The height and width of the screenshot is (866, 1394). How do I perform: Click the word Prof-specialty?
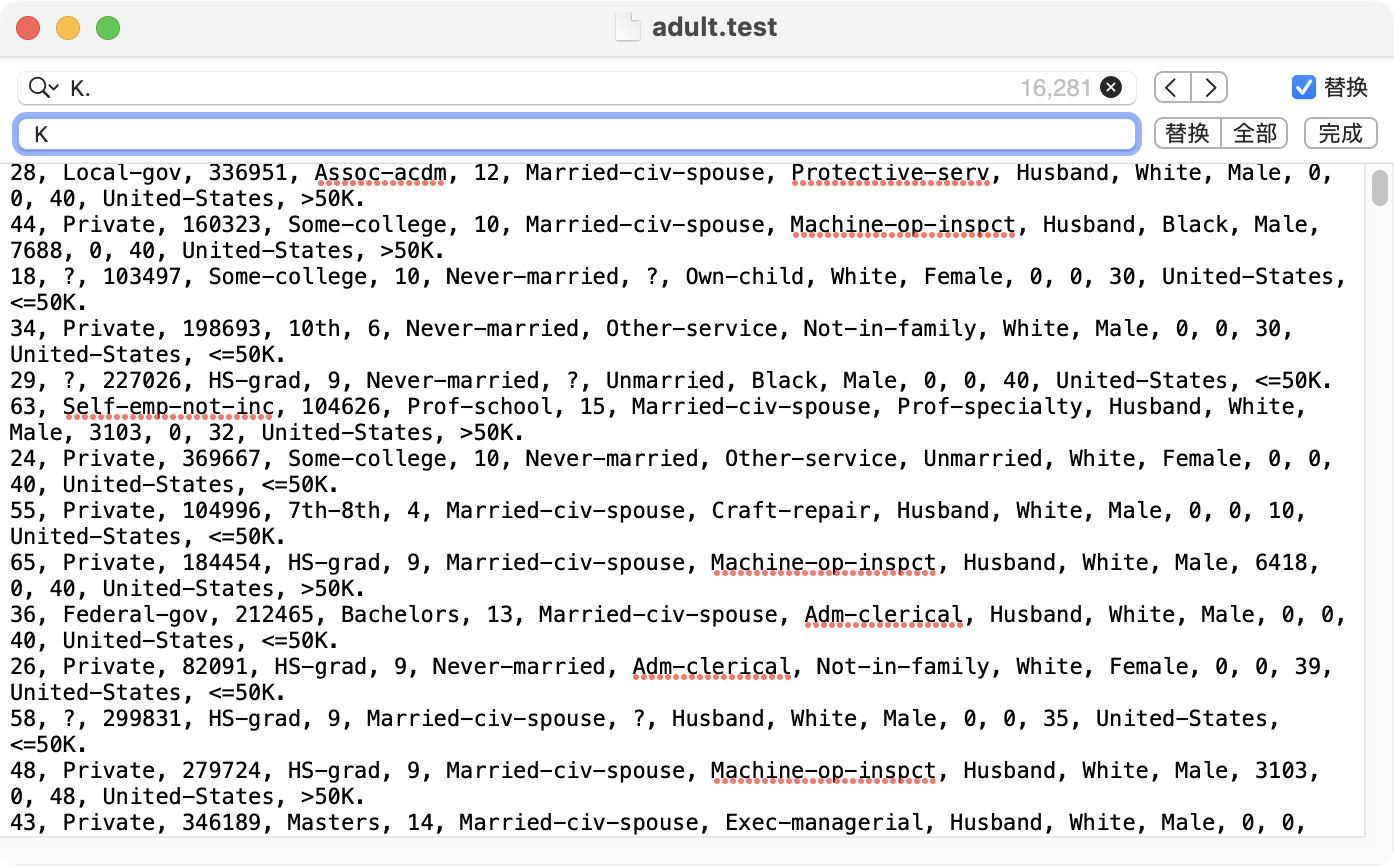(989, 407)
